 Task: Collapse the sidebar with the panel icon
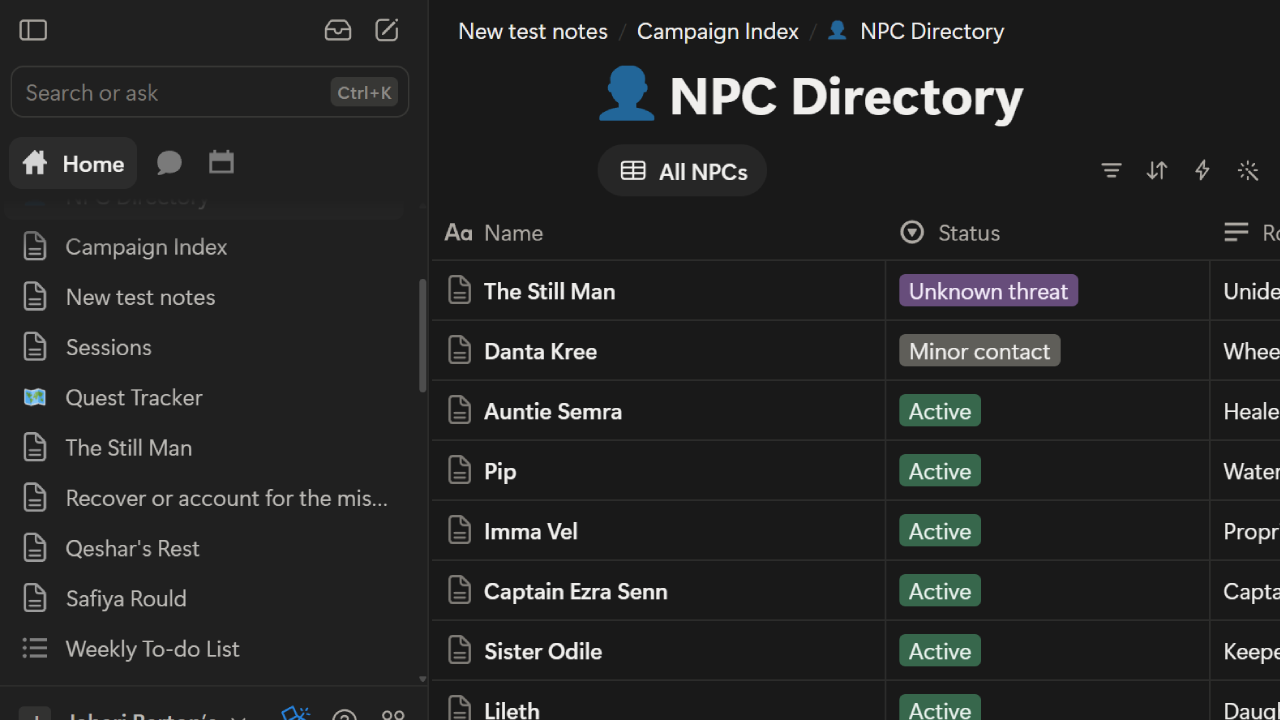coord(33,30)
